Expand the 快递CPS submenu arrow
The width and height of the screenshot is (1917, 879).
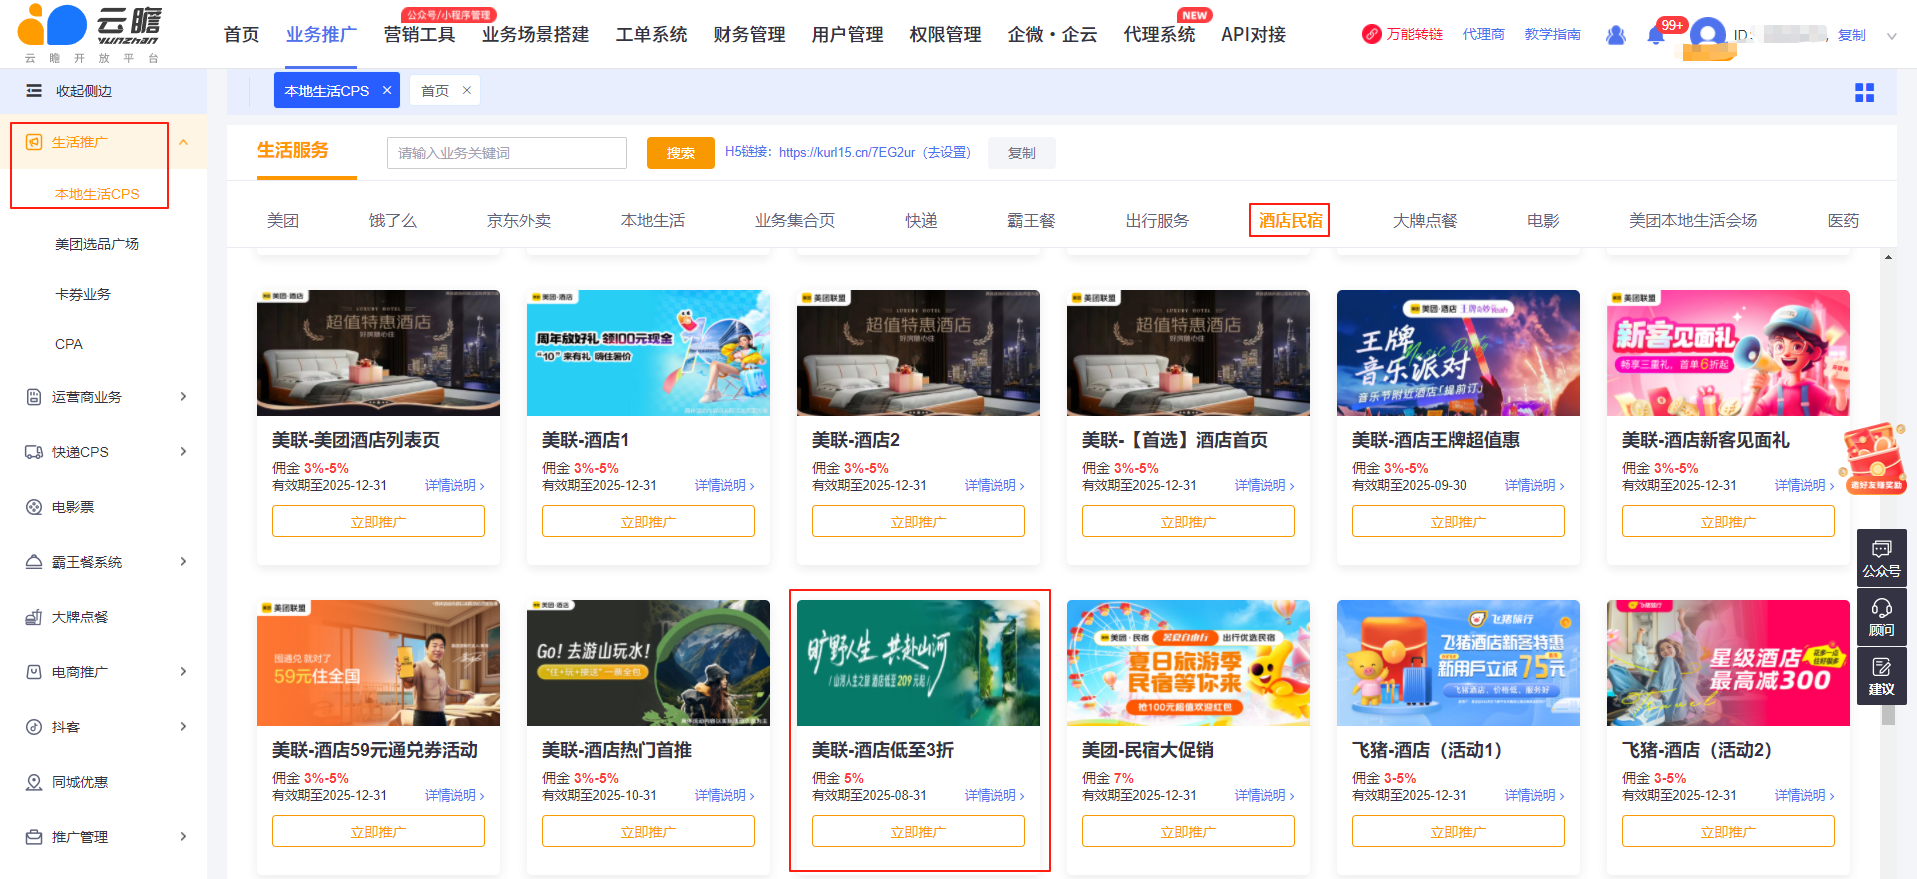pyautogui.click(x=184, y=452)
